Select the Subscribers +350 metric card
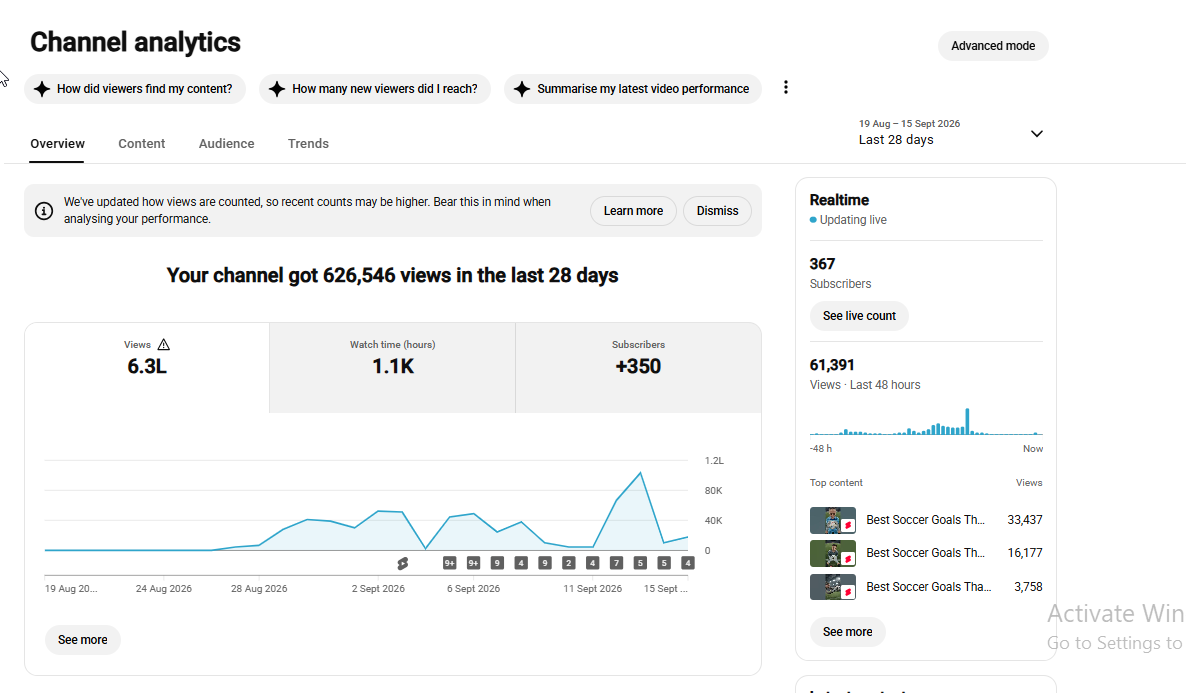Viewport: 1186px width, 693px height. coord(638,368)
